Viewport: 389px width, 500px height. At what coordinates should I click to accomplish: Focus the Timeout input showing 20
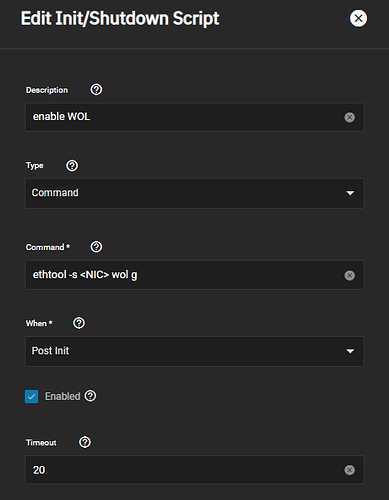195,470
